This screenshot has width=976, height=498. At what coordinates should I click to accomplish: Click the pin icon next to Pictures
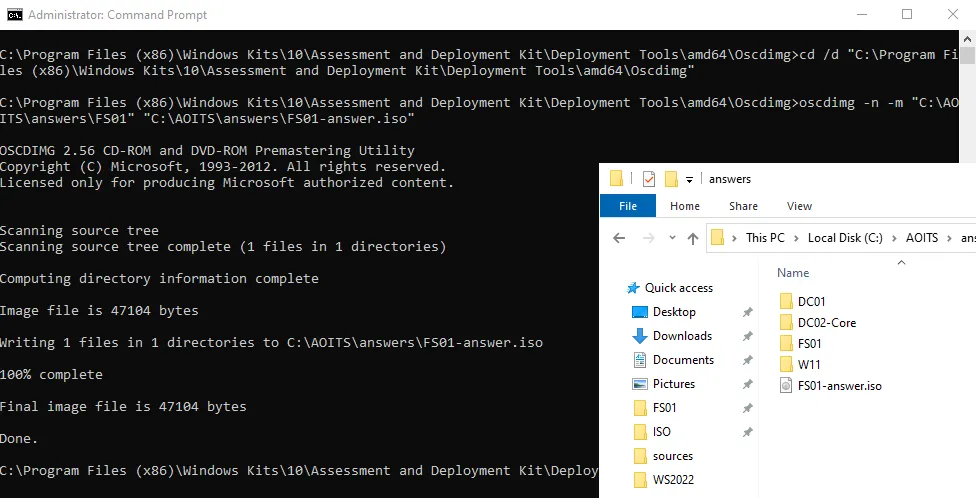tap(748, 384)
